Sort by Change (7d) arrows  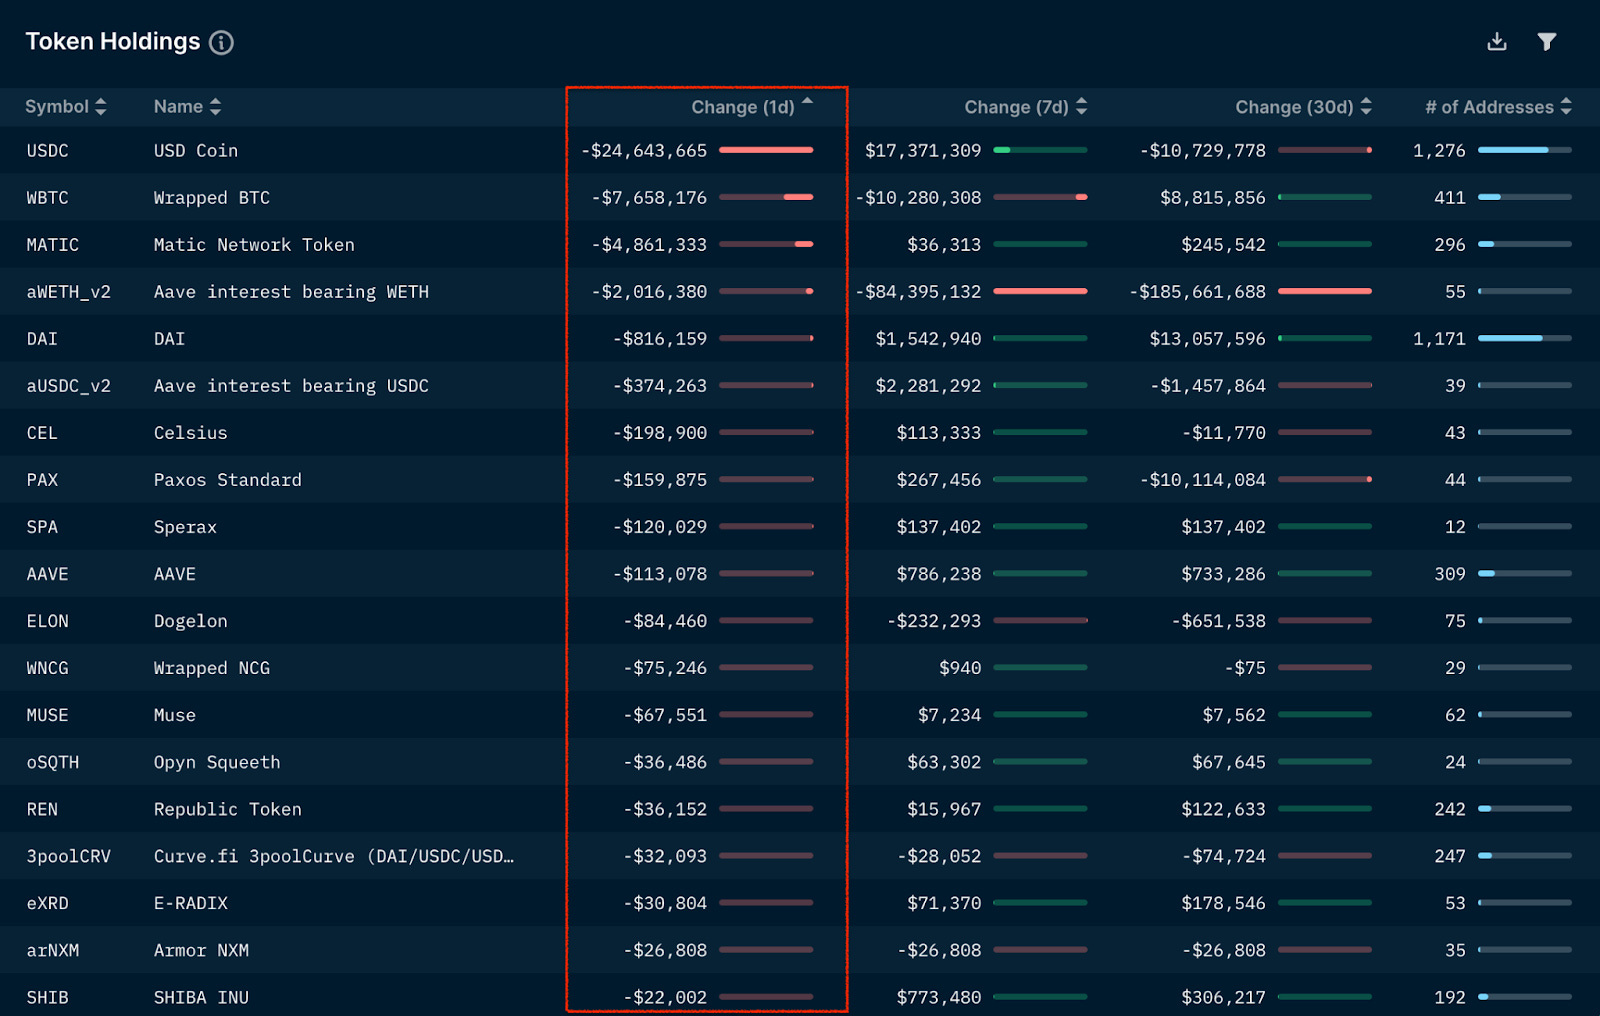click(x=1081, y=107)
